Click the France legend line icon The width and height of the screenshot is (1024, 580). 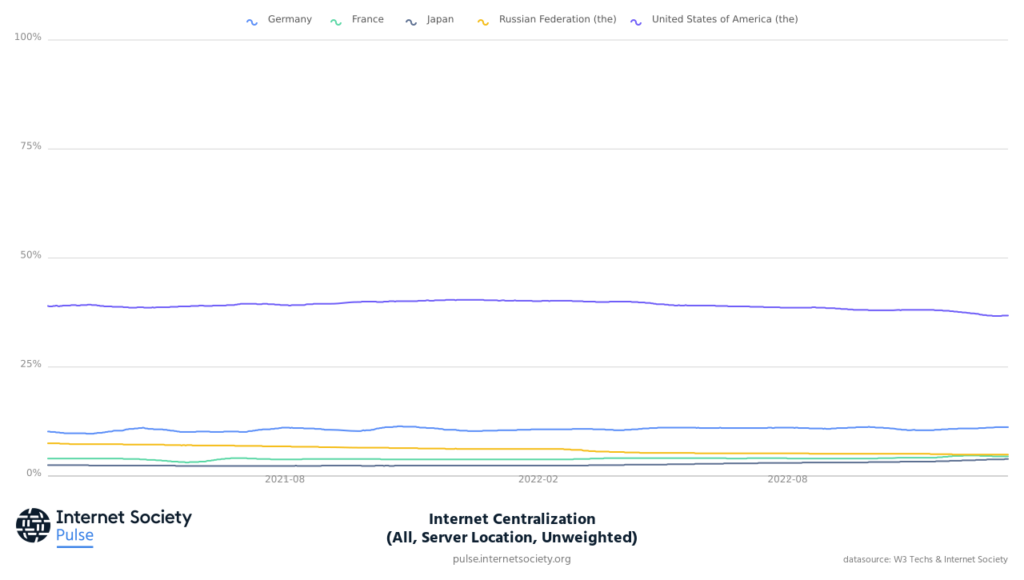[x=336, y=21]
